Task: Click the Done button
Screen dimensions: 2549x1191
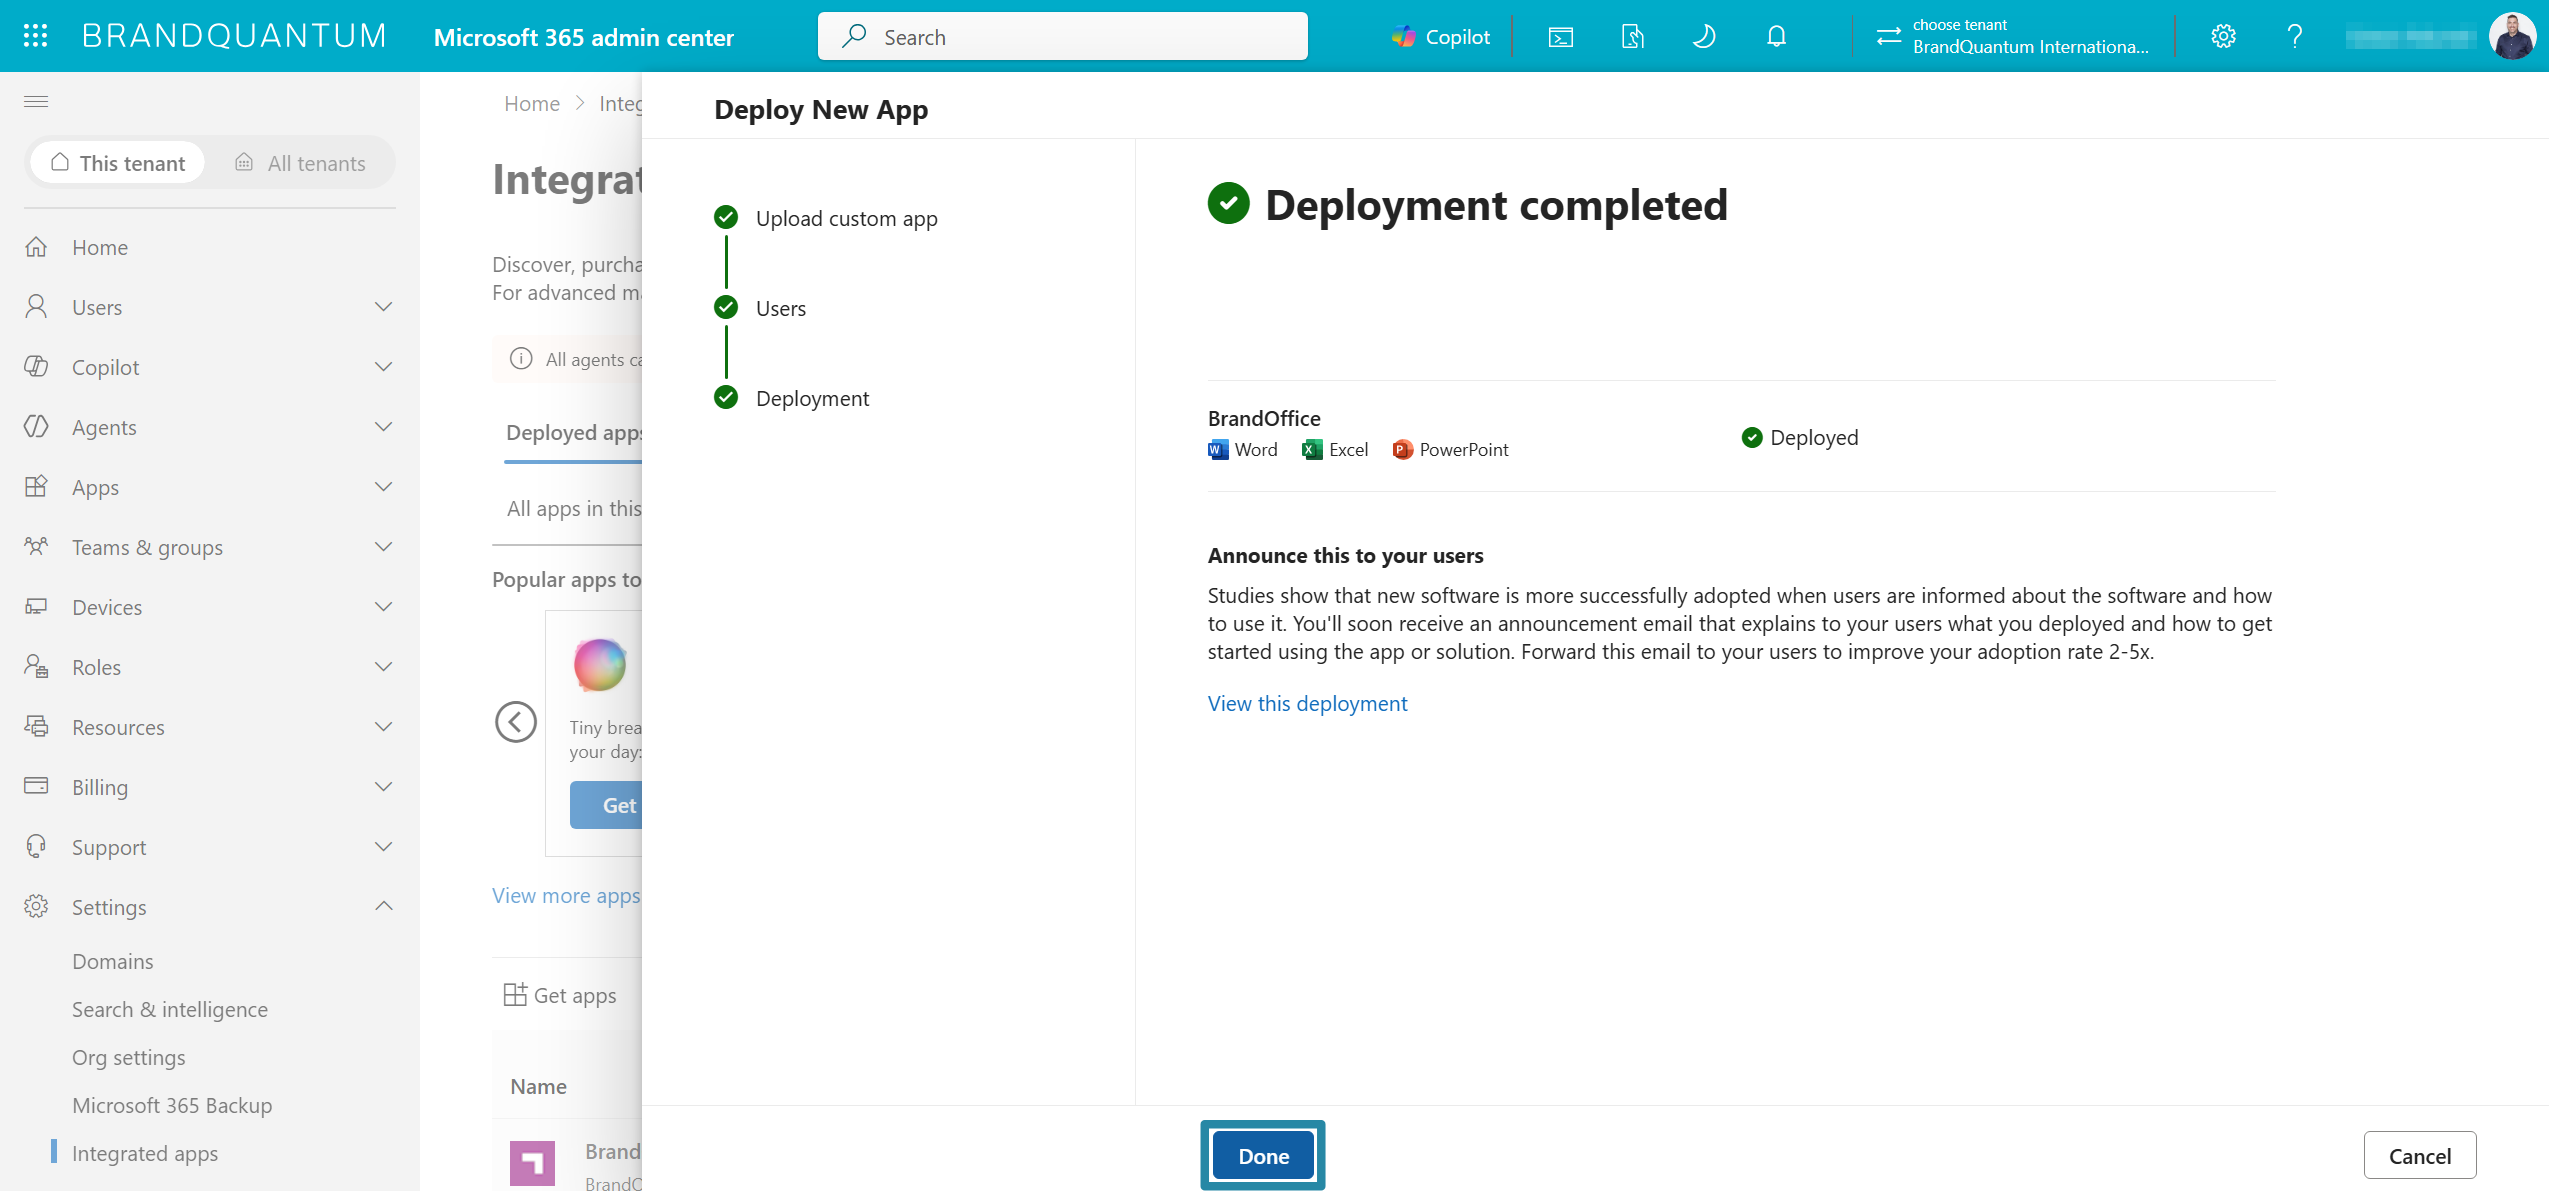Action: coord(1263,1156)
